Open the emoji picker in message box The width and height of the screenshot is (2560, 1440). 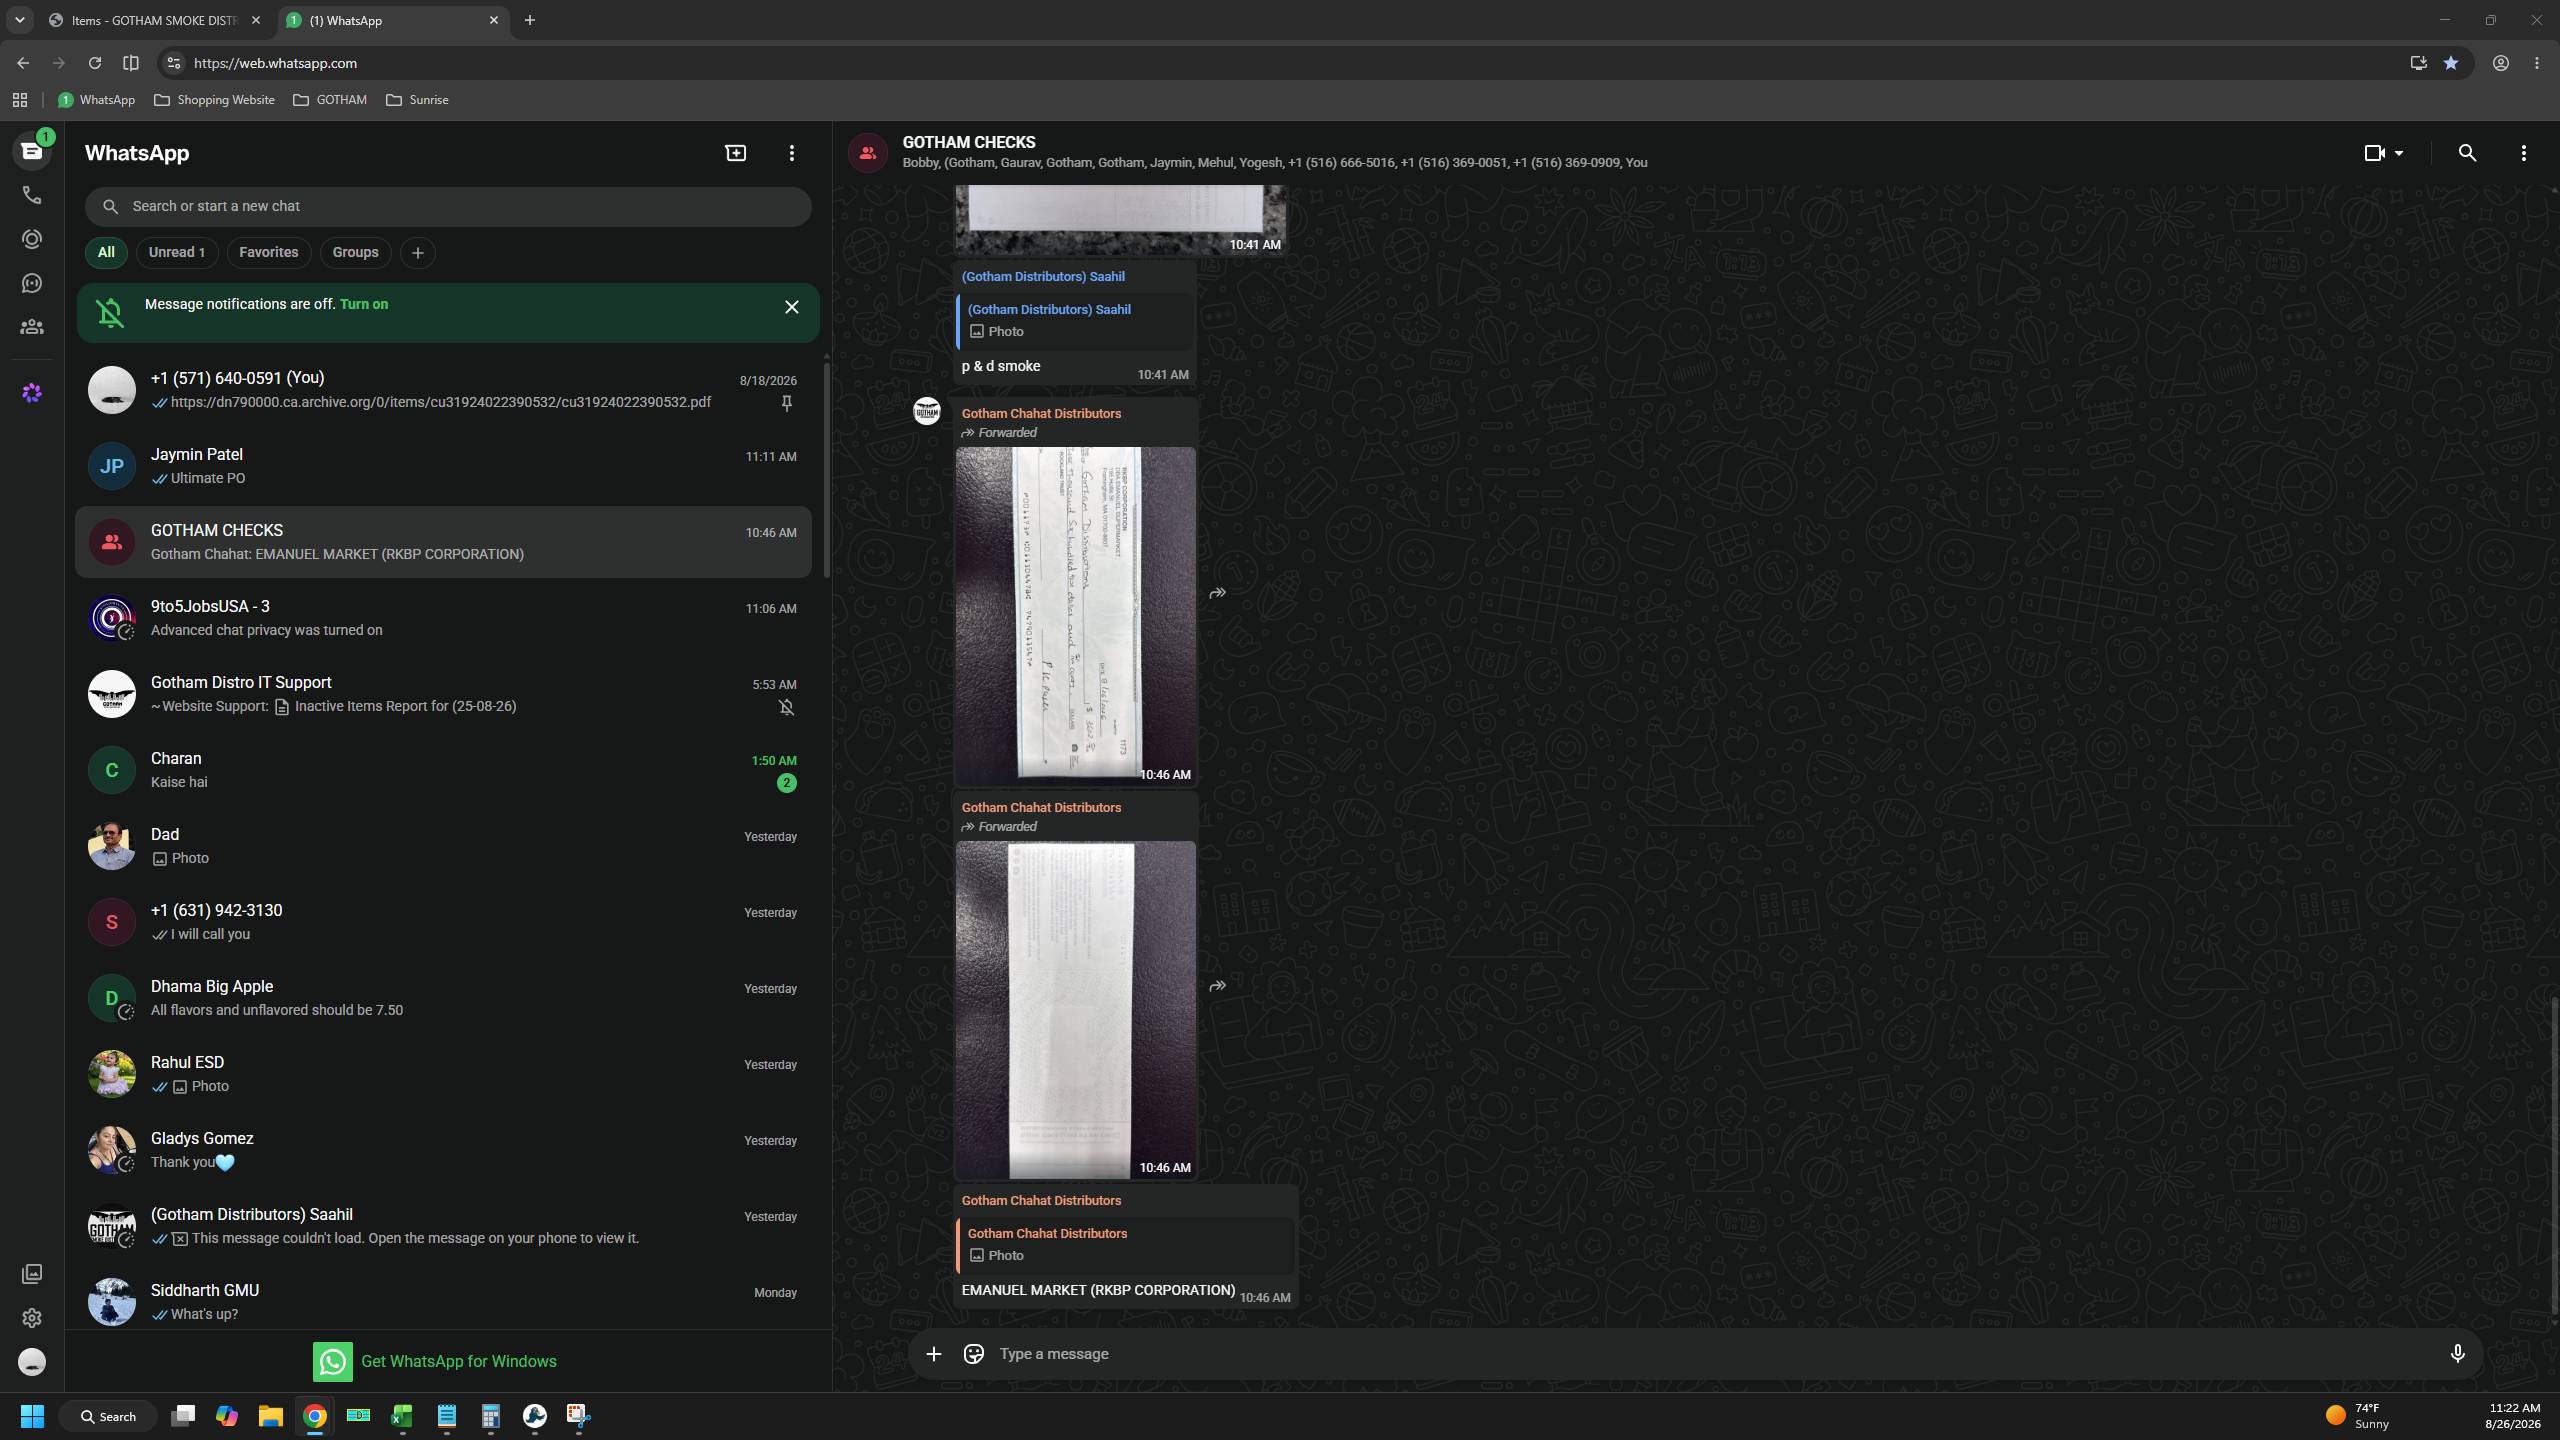point(973,1354)
